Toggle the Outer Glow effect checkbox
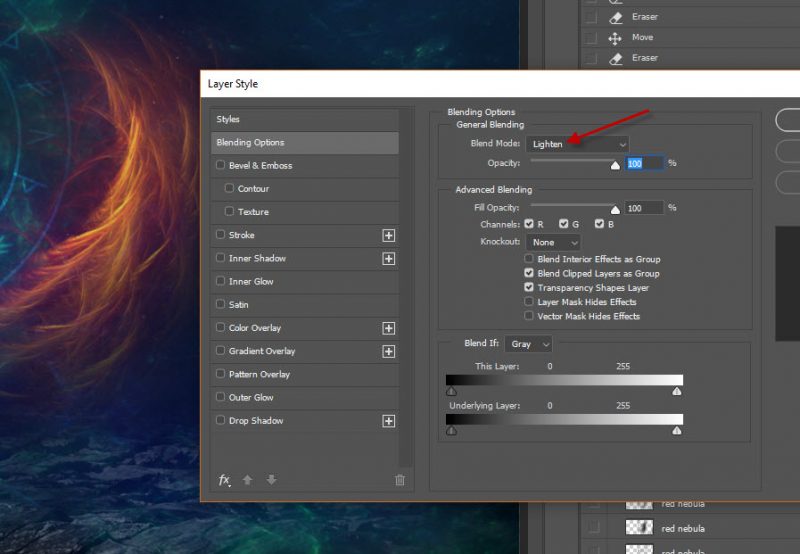The height and width of the screenshot is (554, 800). 221,398
